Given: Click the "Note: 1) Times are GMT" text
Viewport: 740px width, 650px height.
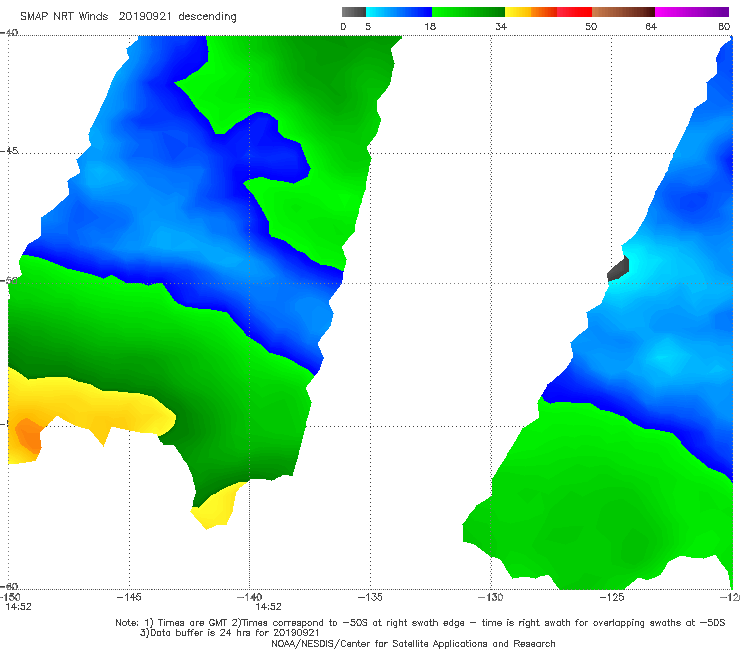Looking at the screenshot, I should pyautogui.click(x=172, y=623).
